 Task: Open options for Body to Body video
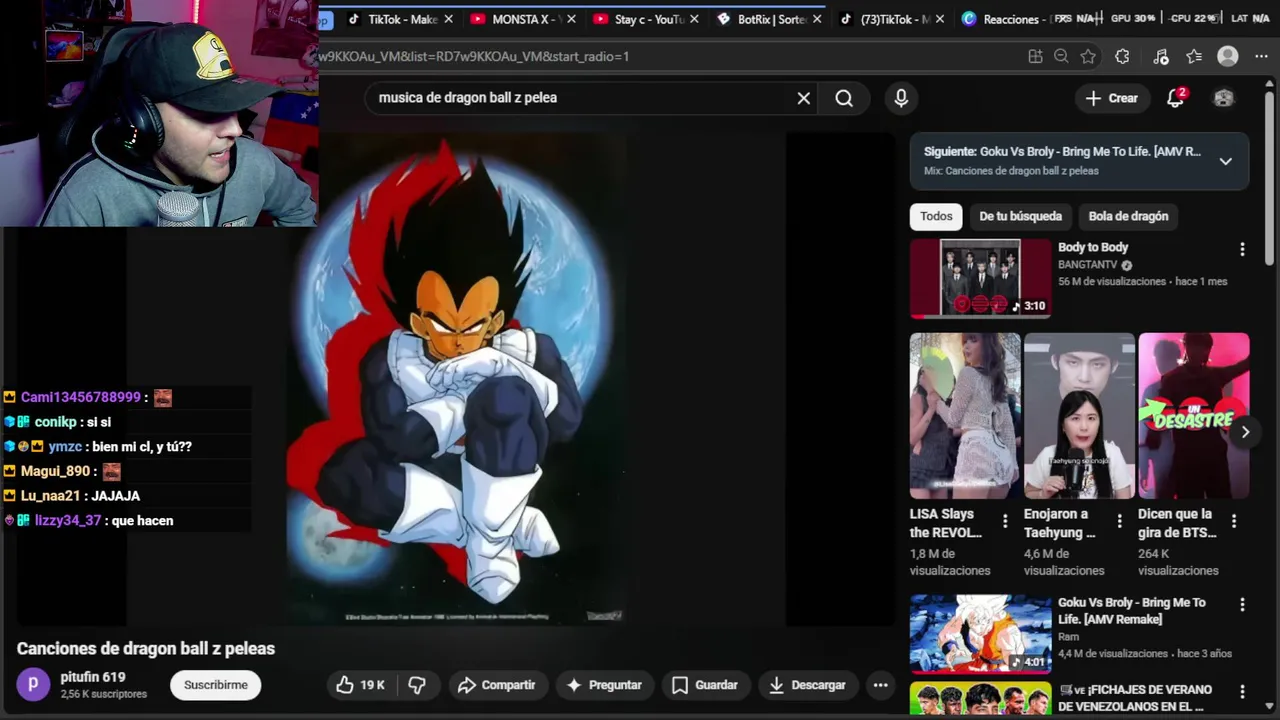tap(1242, 249)
